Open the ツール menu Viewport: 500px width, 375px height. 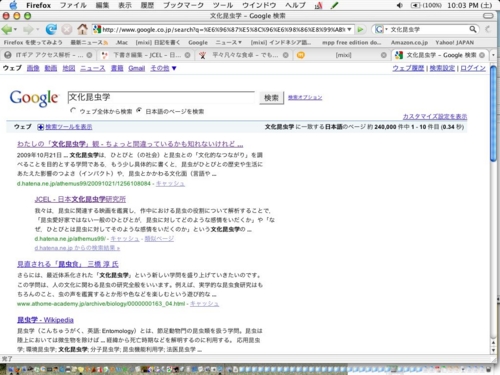pos(223,5)
